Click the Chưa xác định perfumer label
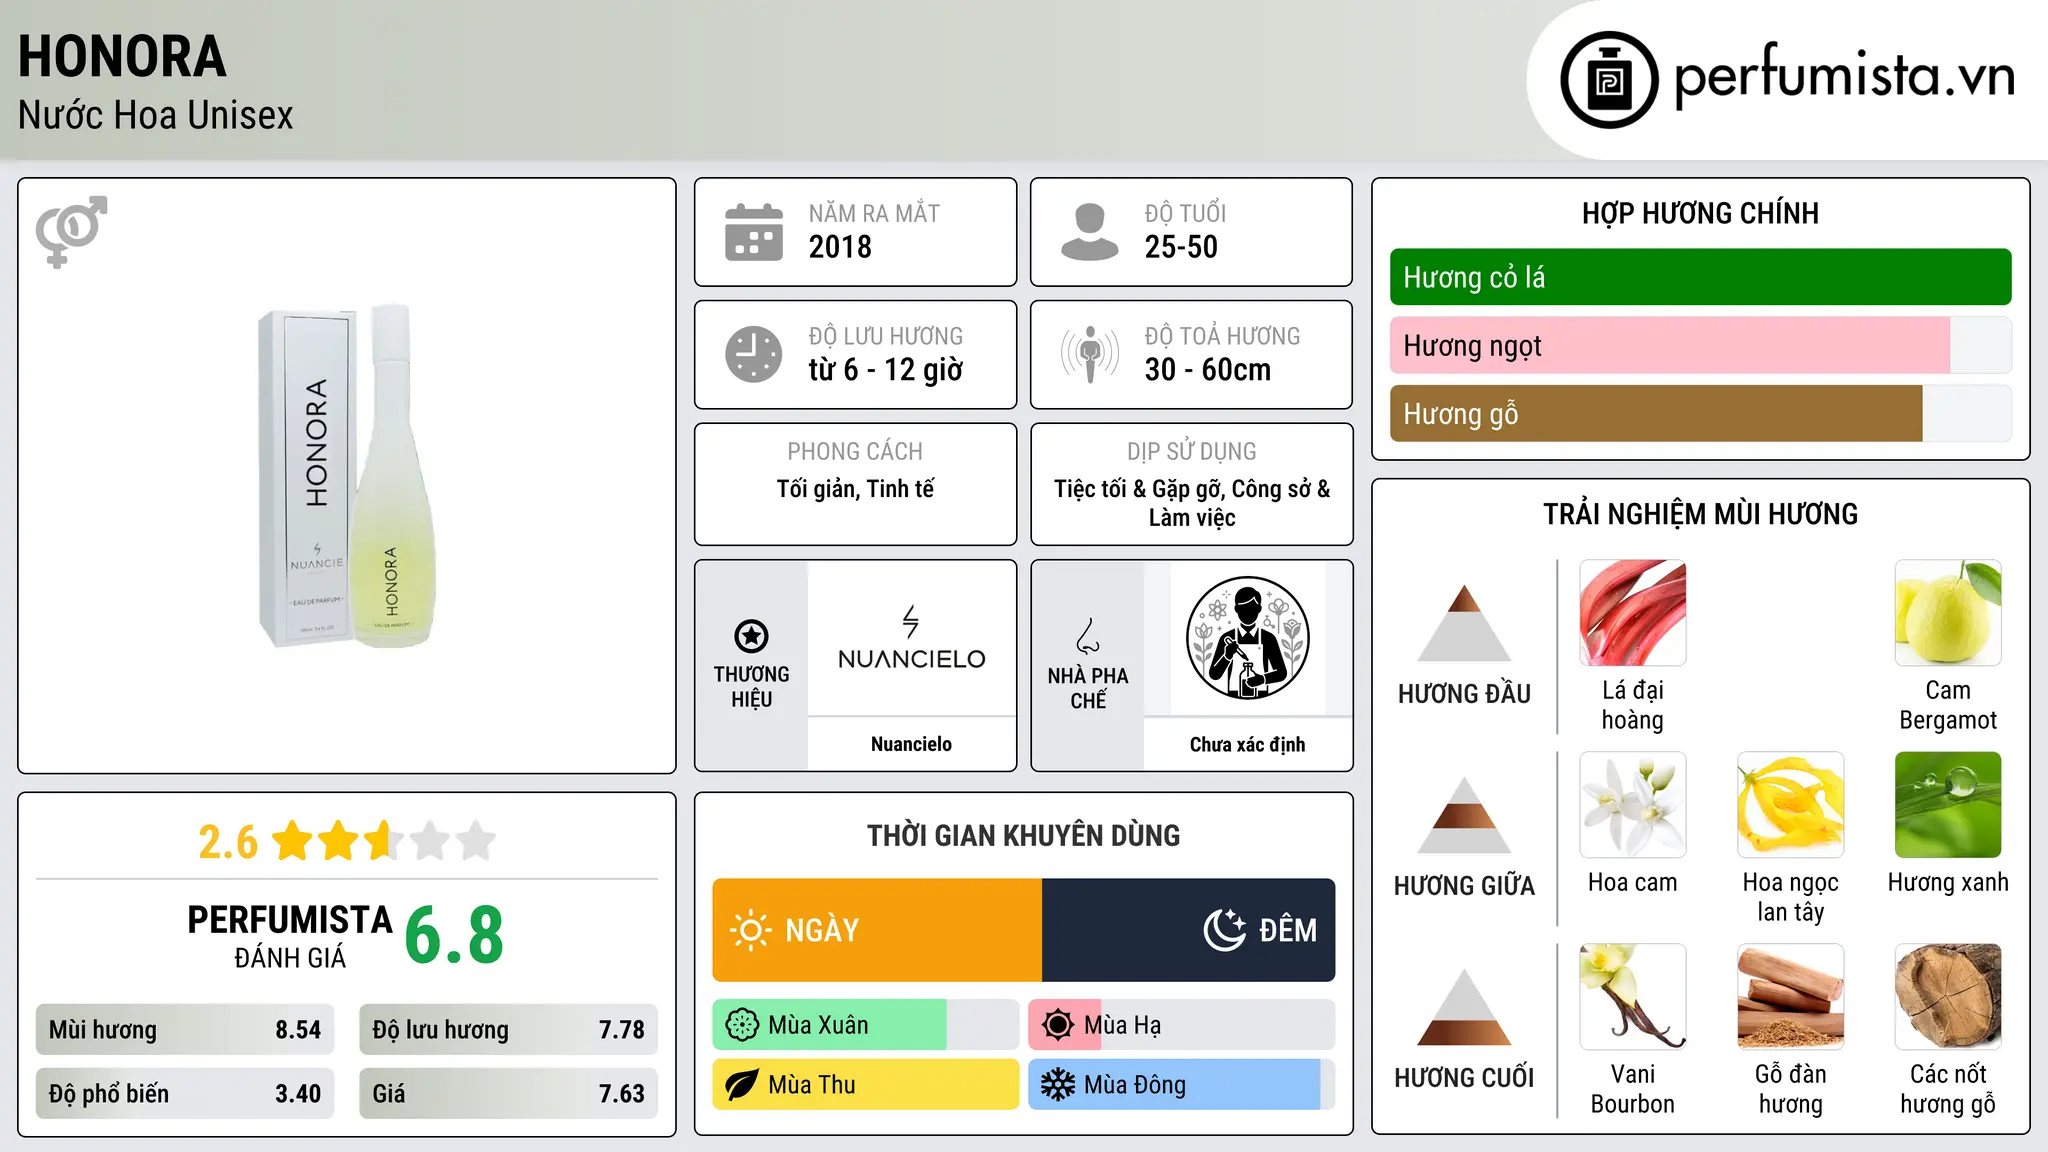Screen dimensions: 2048x1152 pos(1247,744)
